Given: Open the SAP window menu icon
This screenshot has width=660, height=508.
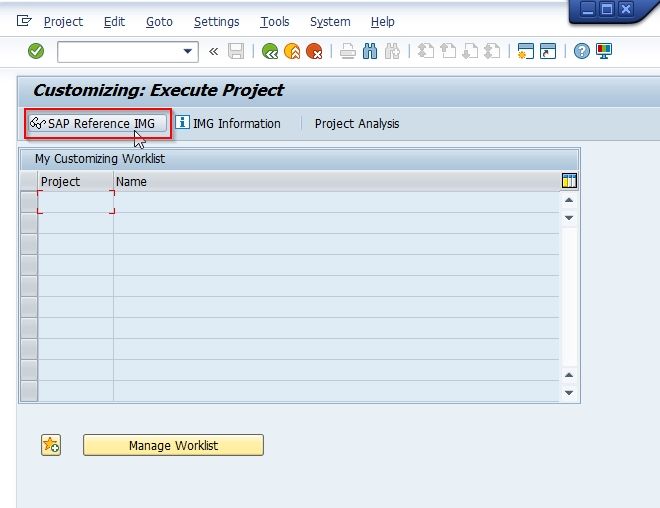Looking at the screenshot, I should [x=24, y=21].
